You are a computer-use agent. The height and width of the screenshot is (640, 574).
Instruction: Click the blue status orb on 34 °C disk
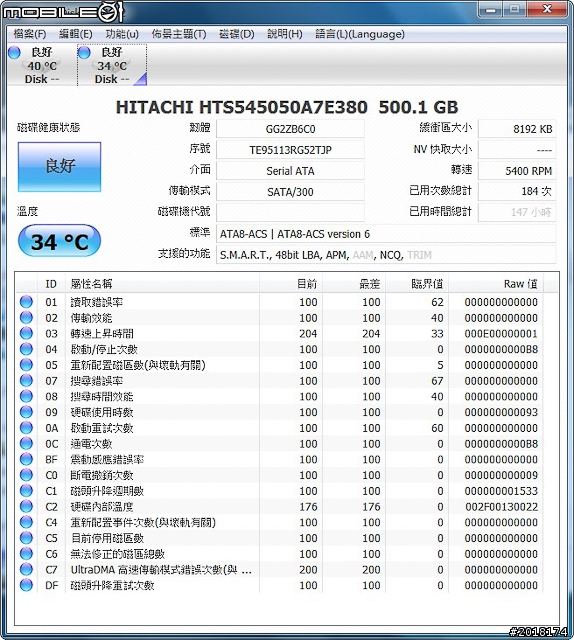[x=84, y=52]
